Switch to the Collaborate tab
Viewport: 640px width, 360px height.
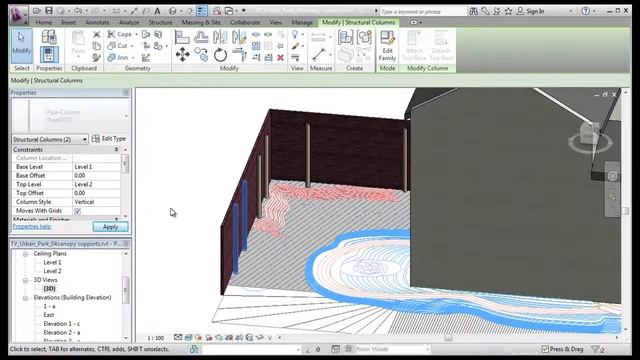(245, 22)
